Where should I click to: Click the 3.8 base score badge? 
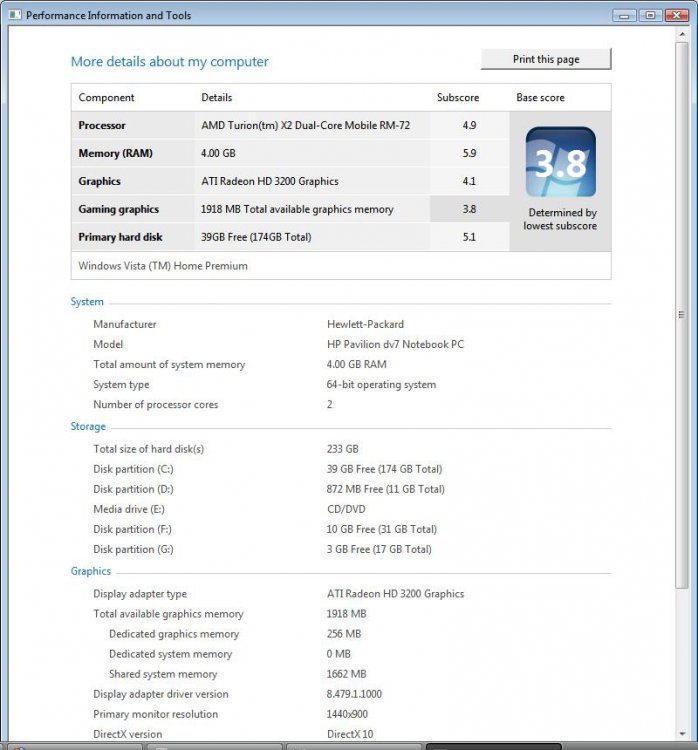pos(560,162)
